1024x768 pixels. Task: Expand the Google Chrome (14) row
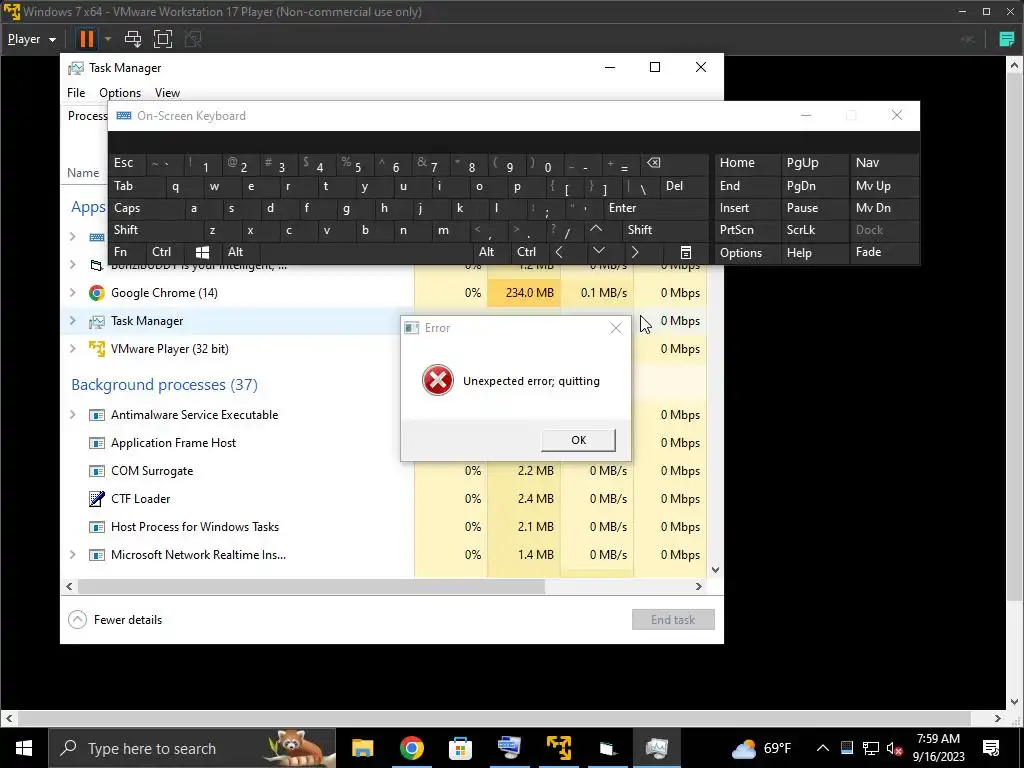tap(72, 293)
